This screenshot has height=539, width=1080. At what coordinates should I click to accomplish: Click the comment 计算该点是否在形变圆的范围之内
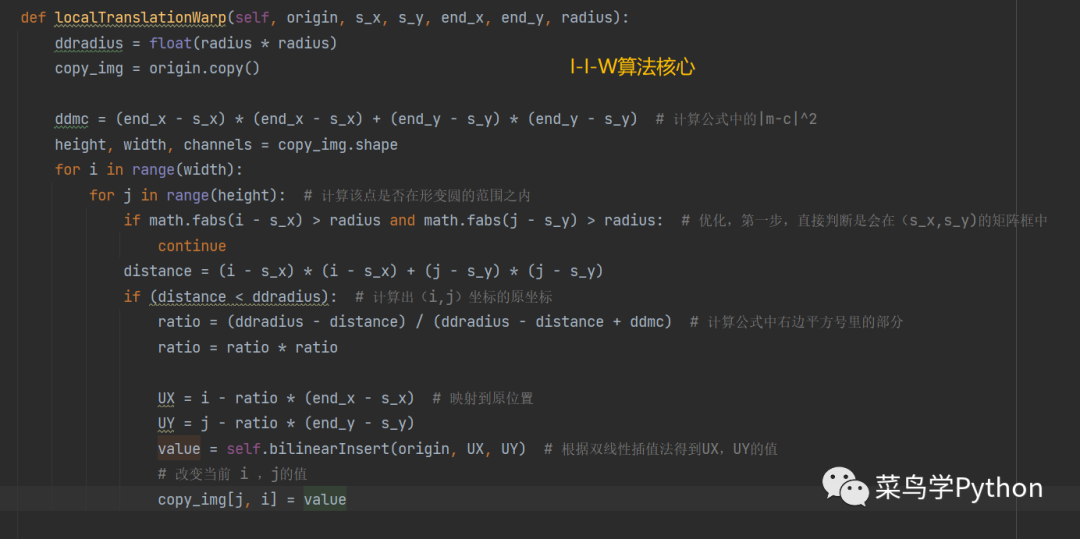(417, 195)
